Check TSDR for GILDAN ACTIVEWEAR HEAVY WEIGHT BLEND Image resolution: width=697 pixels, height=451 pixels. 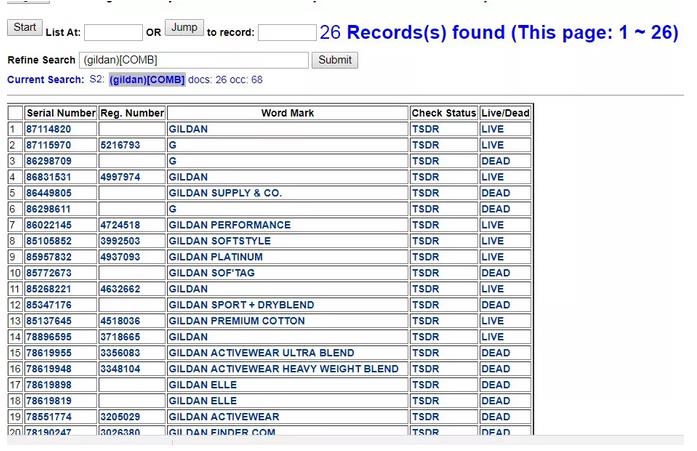click(425, 369)
